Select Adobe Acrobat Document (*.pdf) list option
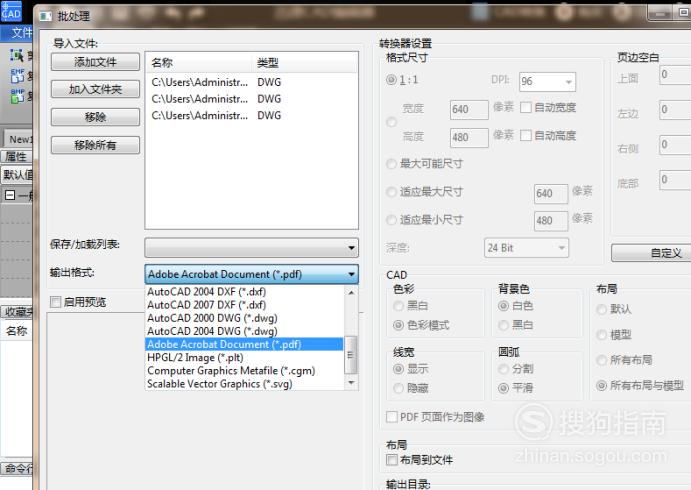The height and width of the screenshot is (490, 691). [244, 344]
